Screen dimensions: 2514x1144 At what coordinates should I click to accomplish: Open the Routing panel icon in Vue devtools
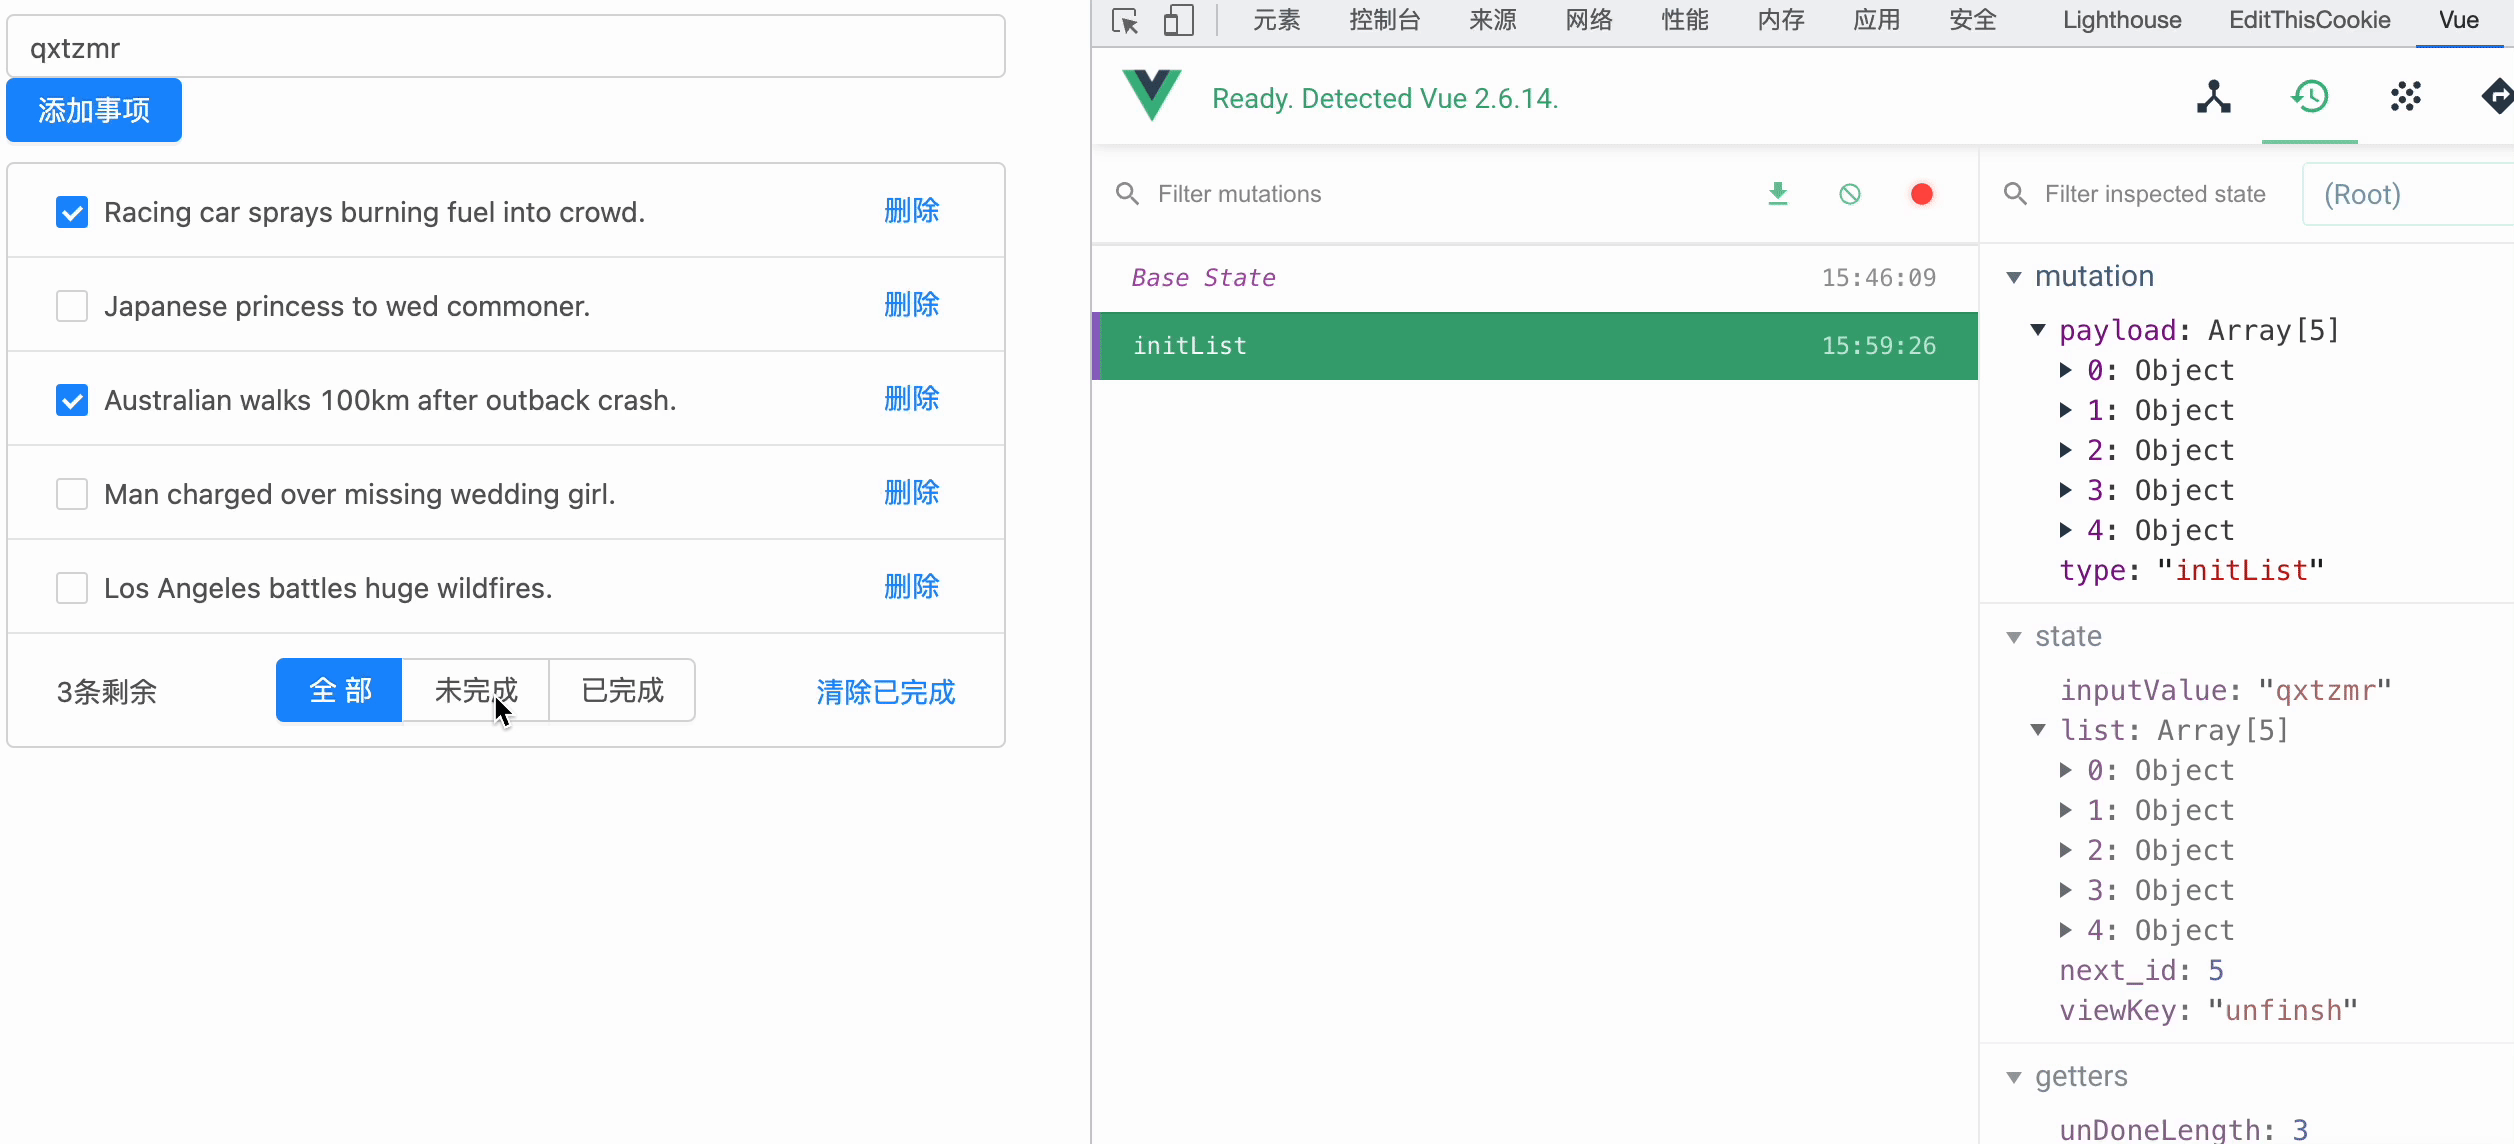tap(2497, 97)
